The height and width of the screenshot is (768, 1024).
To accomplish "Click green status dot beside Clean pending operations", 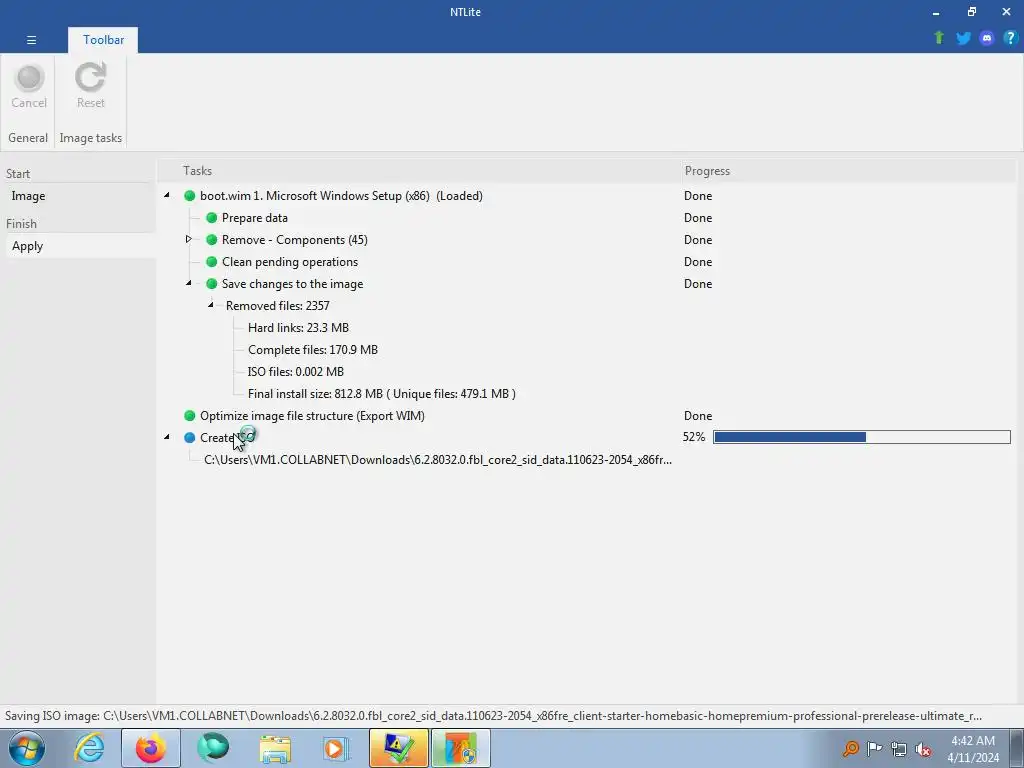I will [212, 262].
